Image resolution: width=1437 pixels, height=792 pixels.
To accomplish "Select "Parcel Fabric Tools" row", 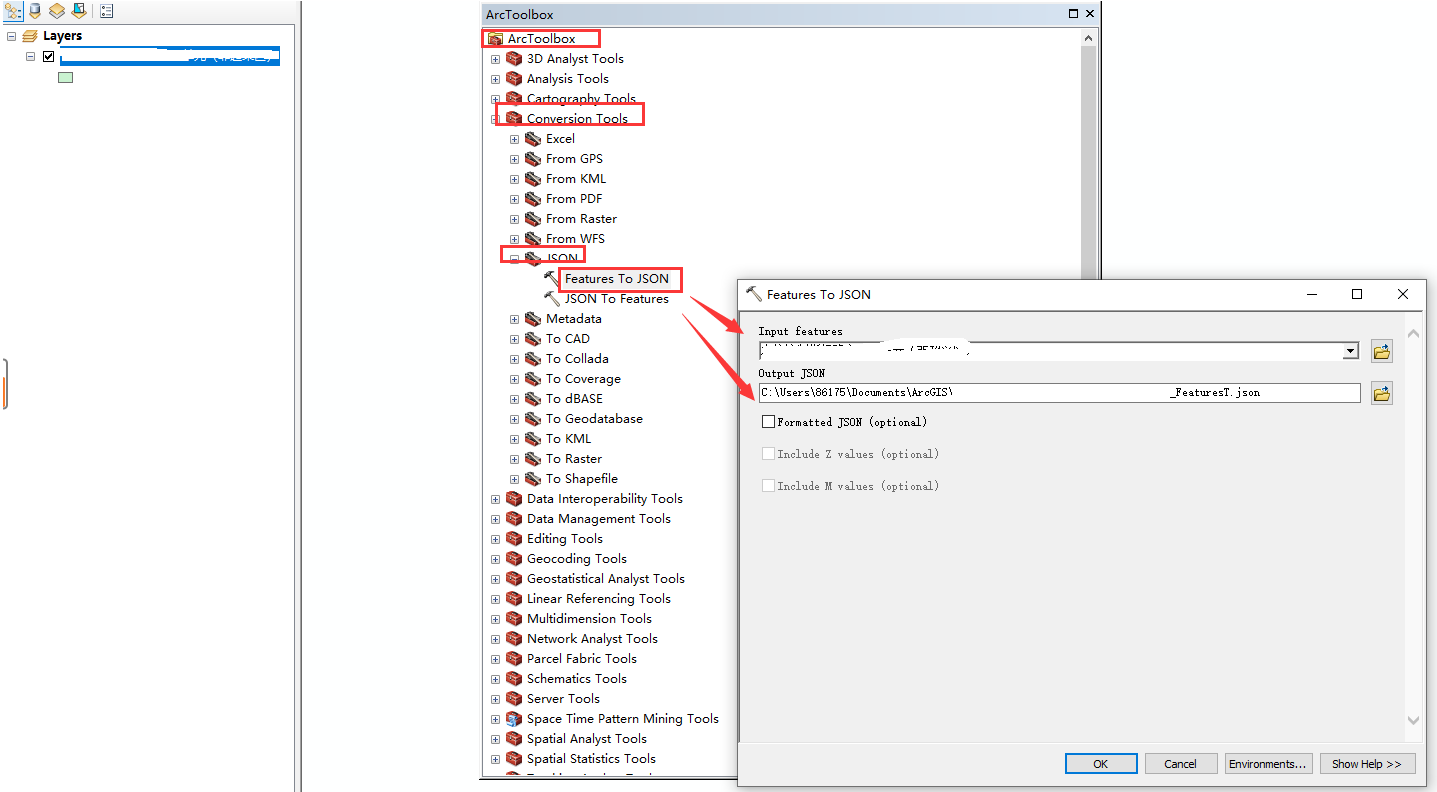I will tap(581, 659).
